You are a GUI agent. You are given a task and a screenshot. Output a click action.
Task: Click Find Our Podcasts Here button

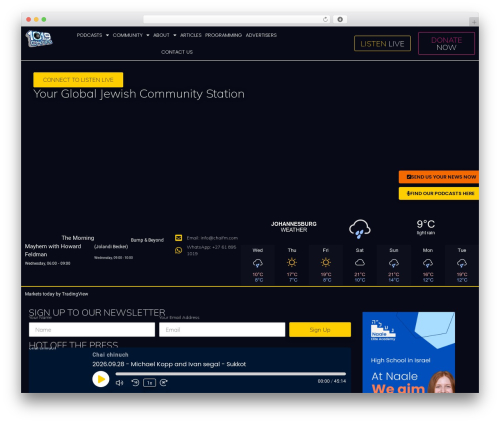439,193
